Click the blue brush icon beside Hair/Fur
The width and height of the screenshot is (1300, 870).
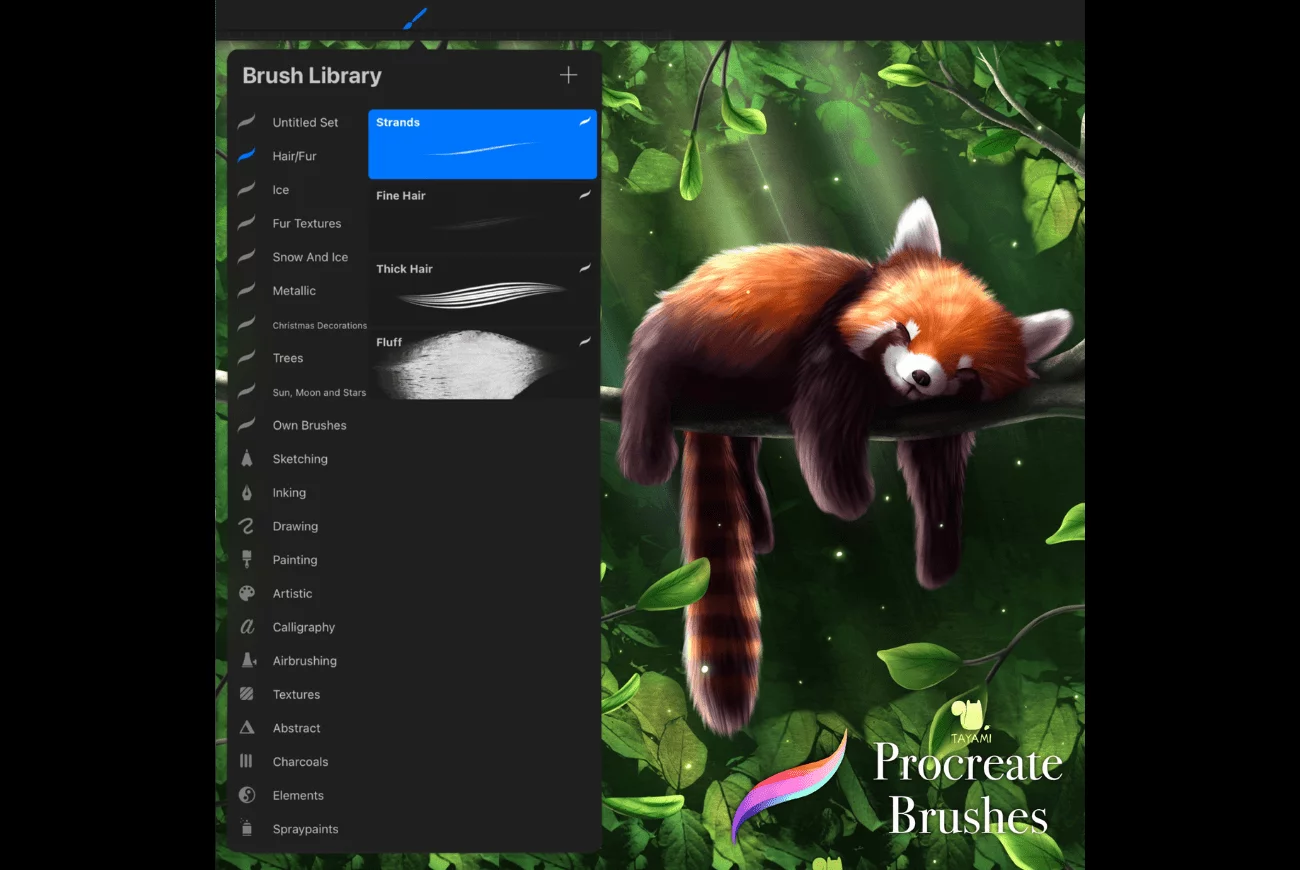(x=246, y=156)
